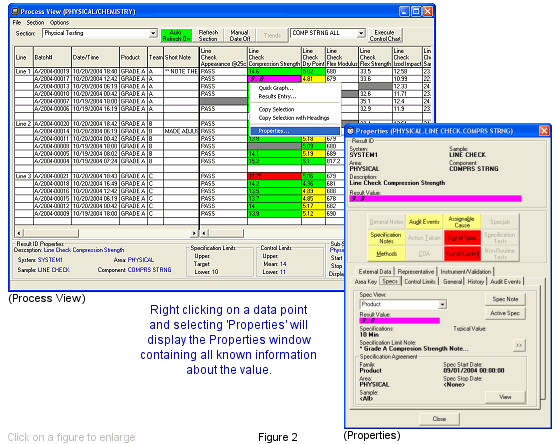
Task: Switch to the Representative tab
Action: pos(416,271)
